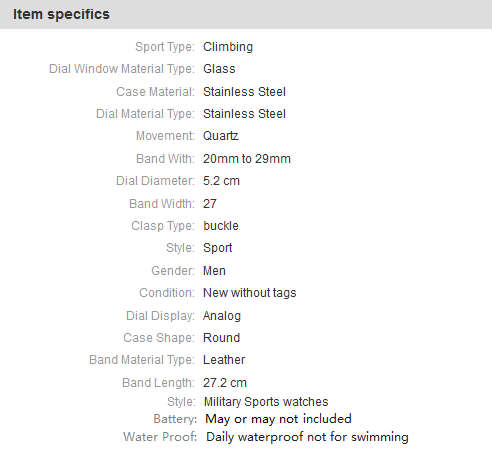The width and height of the screenshot is (492, 454).
Task: Select the Glass value text
Action: [219, 69]
